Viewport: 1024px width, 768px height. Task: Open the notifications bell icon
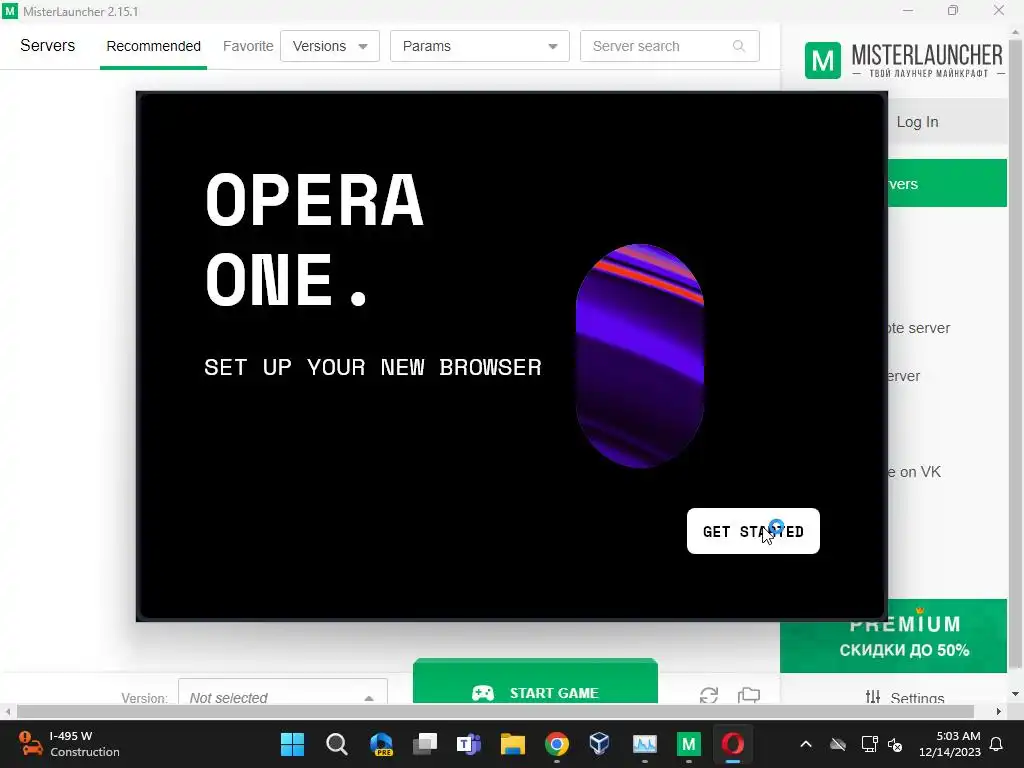pos(997,744)
